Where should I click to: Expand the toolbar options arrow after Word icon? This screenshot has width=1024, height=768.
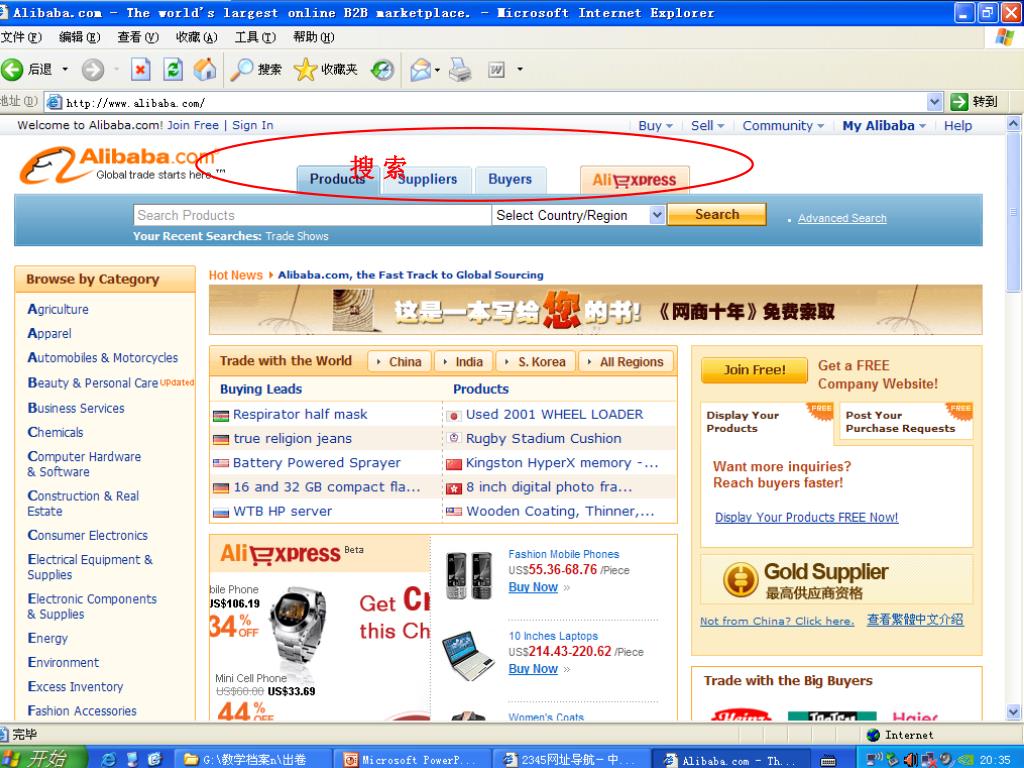click(x=520, y=69)
